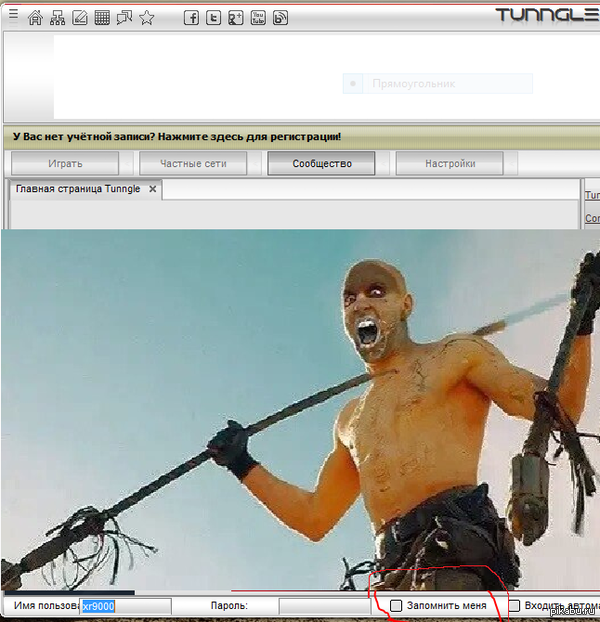Open Tunngle Facebook page icon
Image resolution: width=600 pixels, height=622 pixels.
coord(191,17)
